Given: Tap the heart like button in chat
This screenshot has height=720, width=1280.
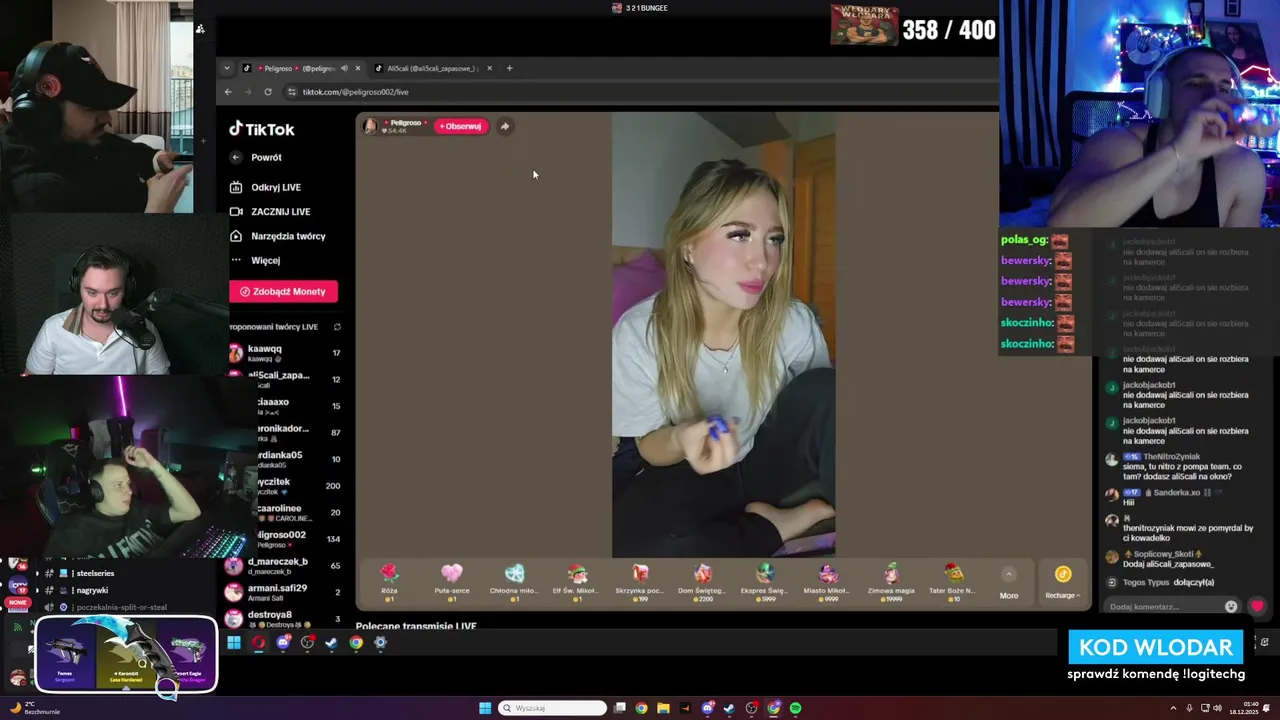Looking at the screenshot, I should [1257, 606].
